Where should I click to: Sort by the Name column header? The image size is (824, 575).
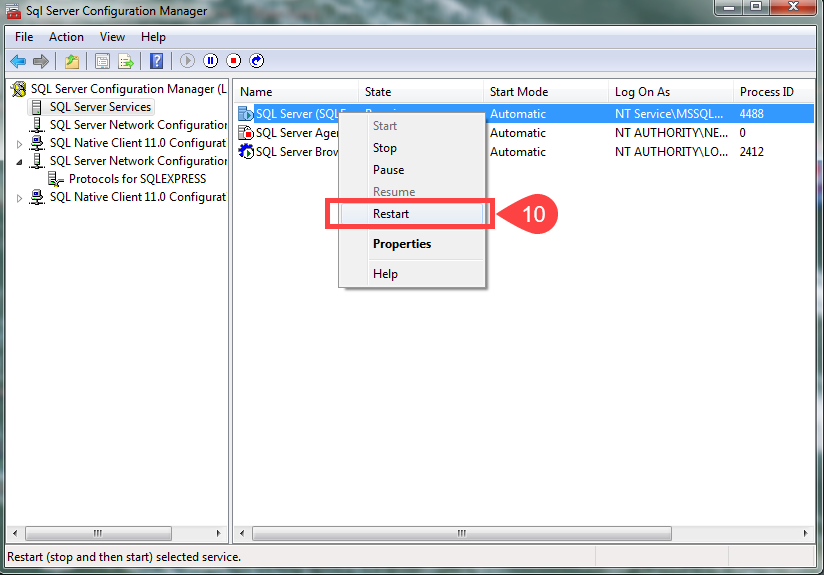point(295,91)
